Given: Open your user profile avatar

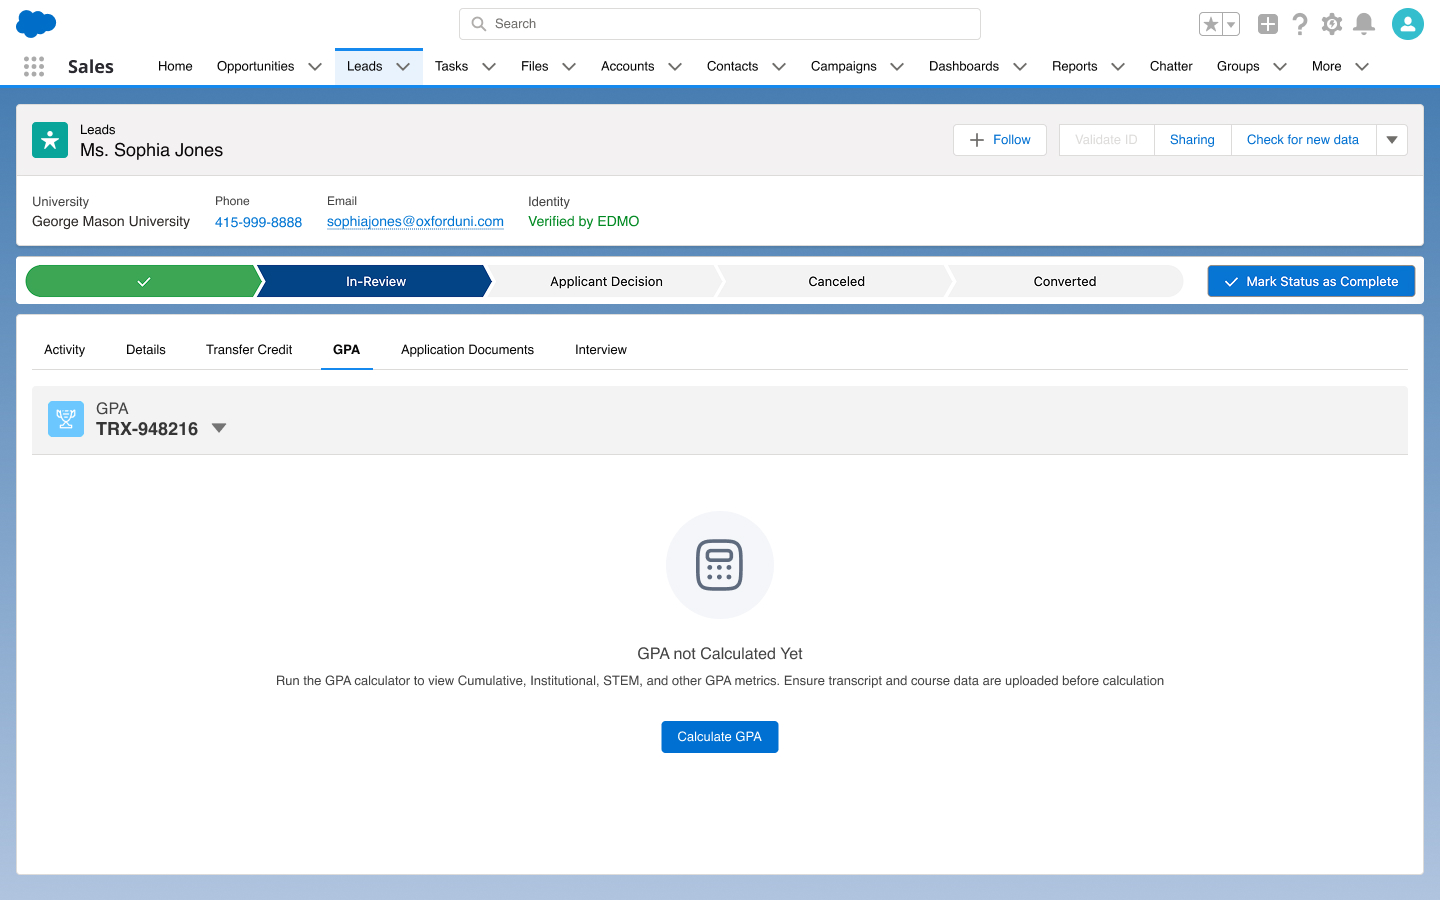Looking at the screenshot, I should point(1408,23).
